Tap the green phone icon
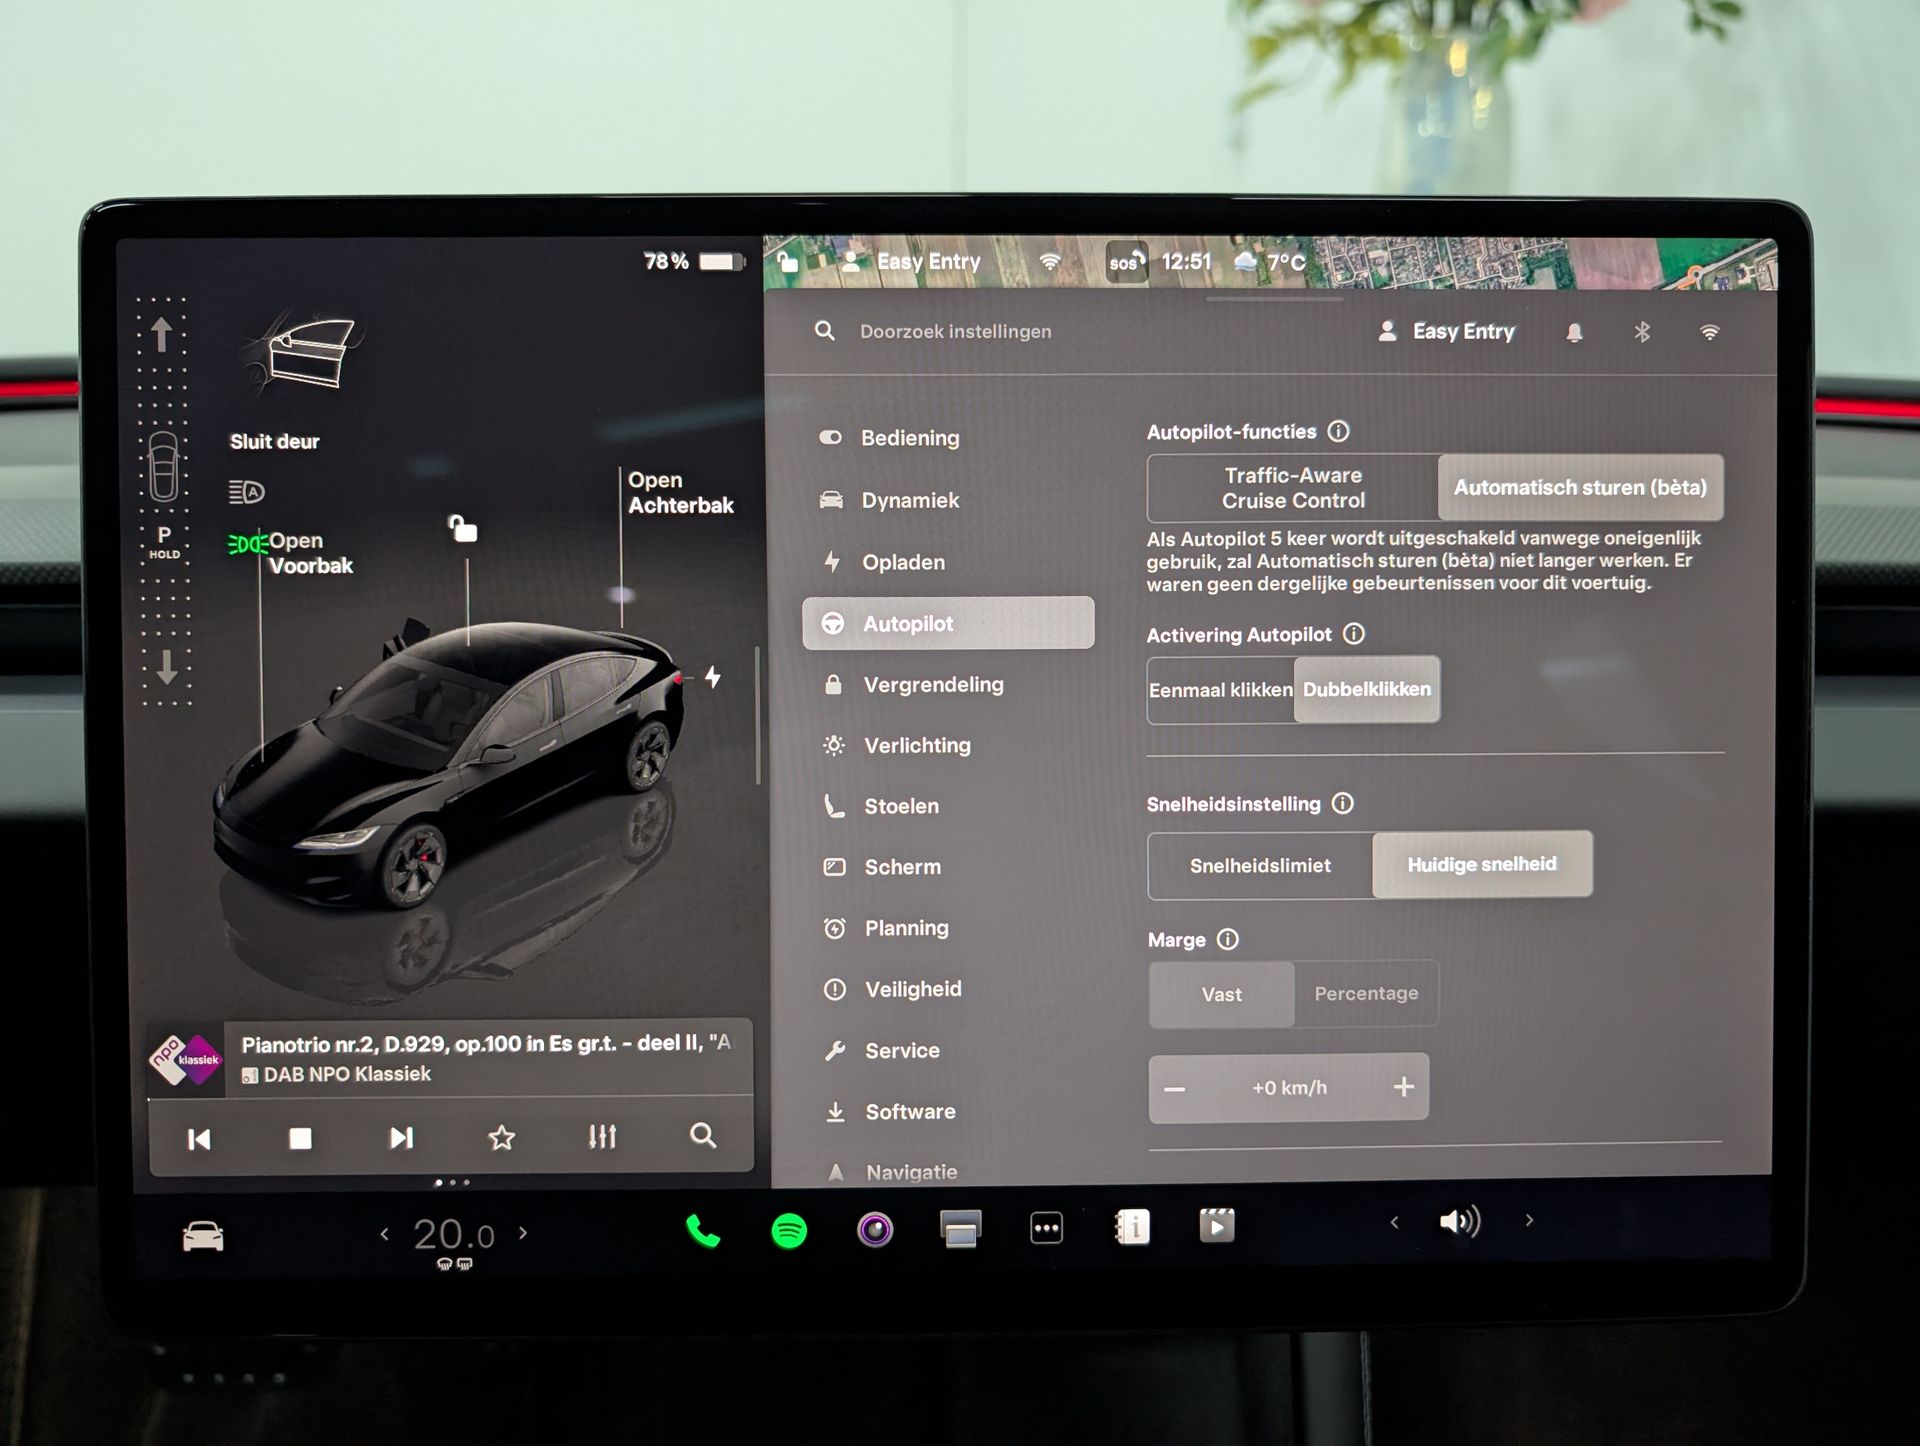Viewport: 1920px width, 1446px height. [x=703, y=1231]
